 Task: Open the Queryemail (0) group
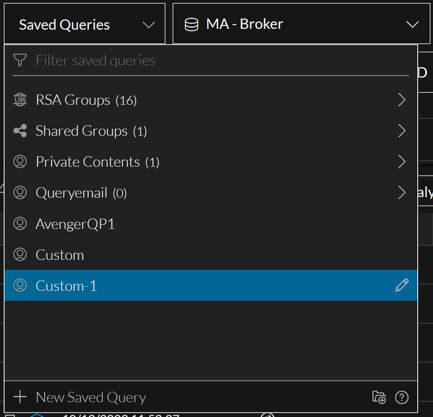pyautogui.click(x=211, y=193)
